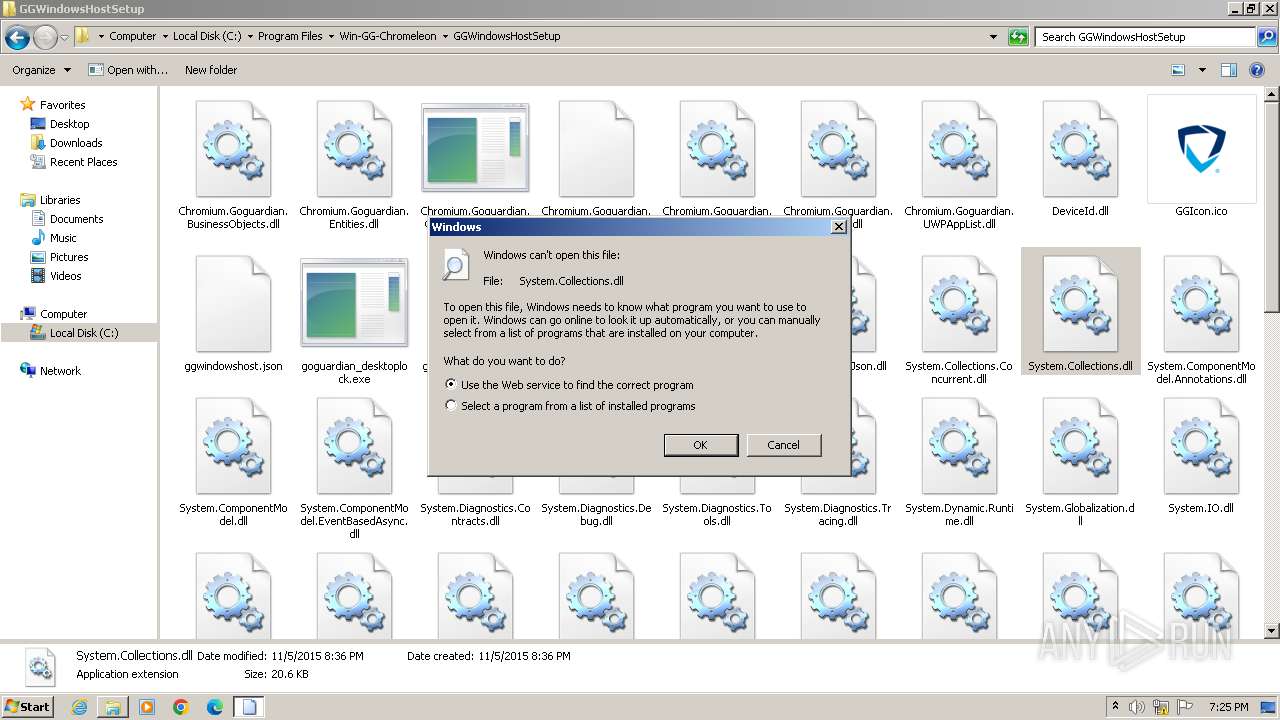Click the address bar refresh icon

click(x=1018, y=37)
